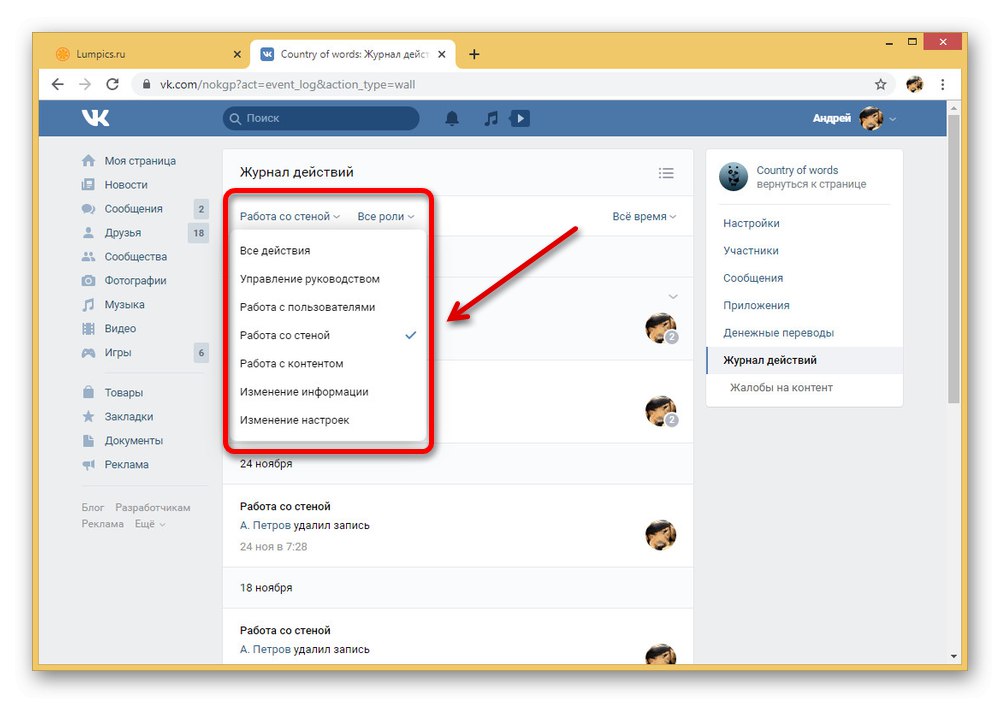Click the Сообщества group icon

(x=89, y=256)
